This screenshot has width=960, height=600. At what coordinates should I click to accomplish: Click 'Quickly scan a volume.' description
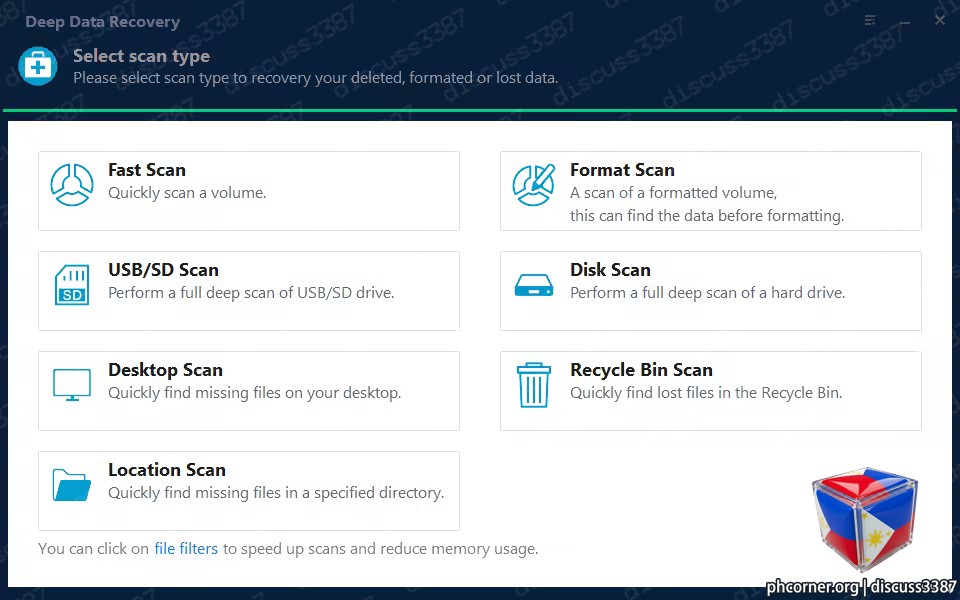[x=187, y=193]
